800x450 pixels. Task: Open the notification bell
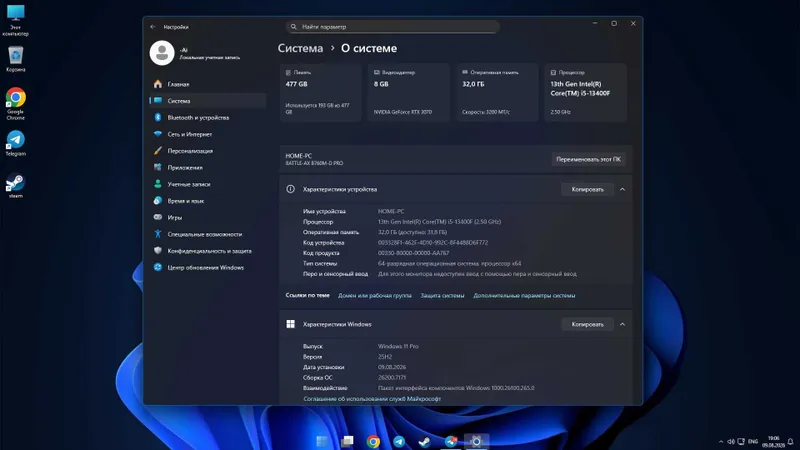tap(790, 442)
